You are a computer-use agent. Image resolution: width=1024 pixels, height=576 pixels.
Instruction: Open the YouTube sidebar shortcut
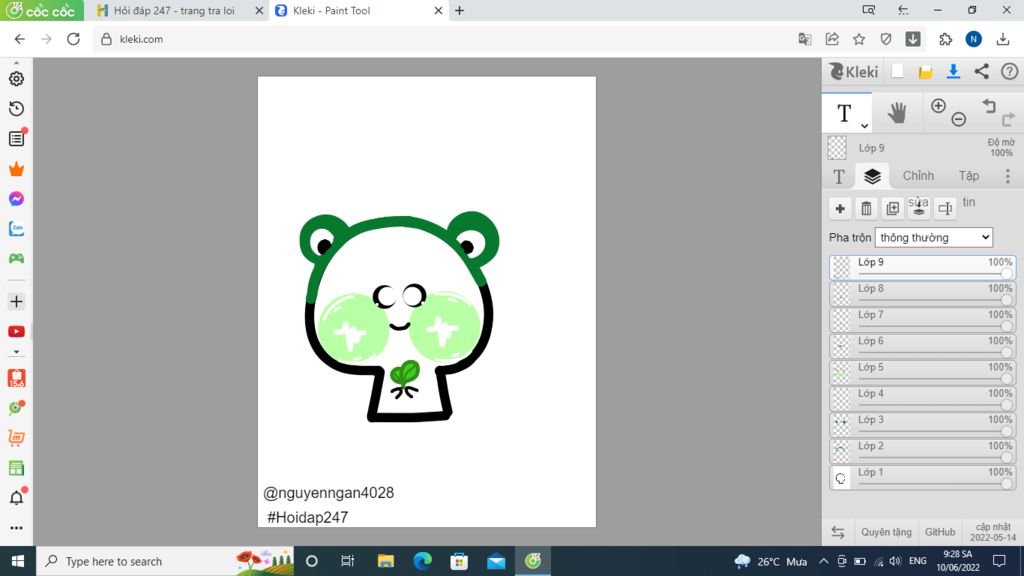point(16,332)
